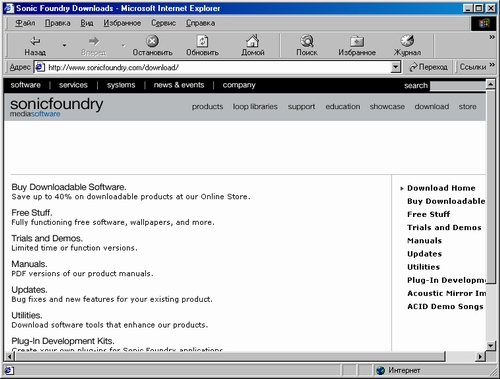
Task: Open the Forward button history dropdown arrow
Action: click(123, 45)
